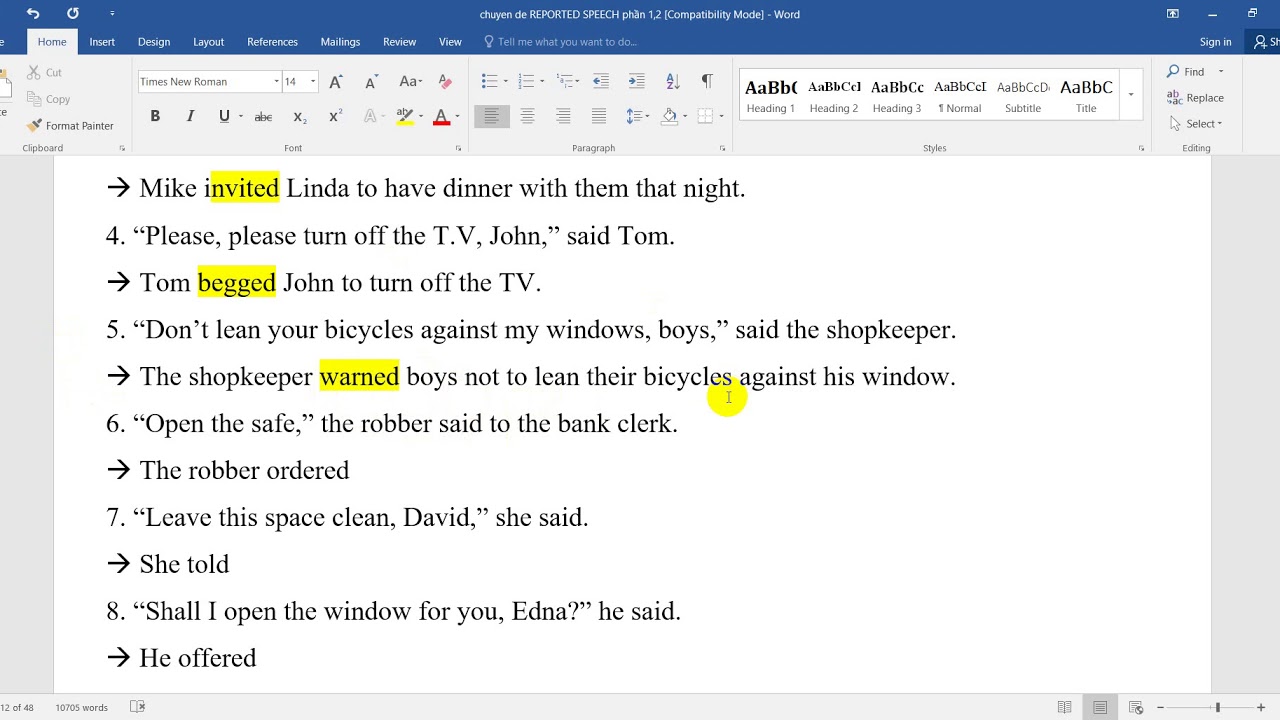Open the Layout tab
This screenshot has height=720, width=1280.
pyautogui.click(x=208, y=42)
